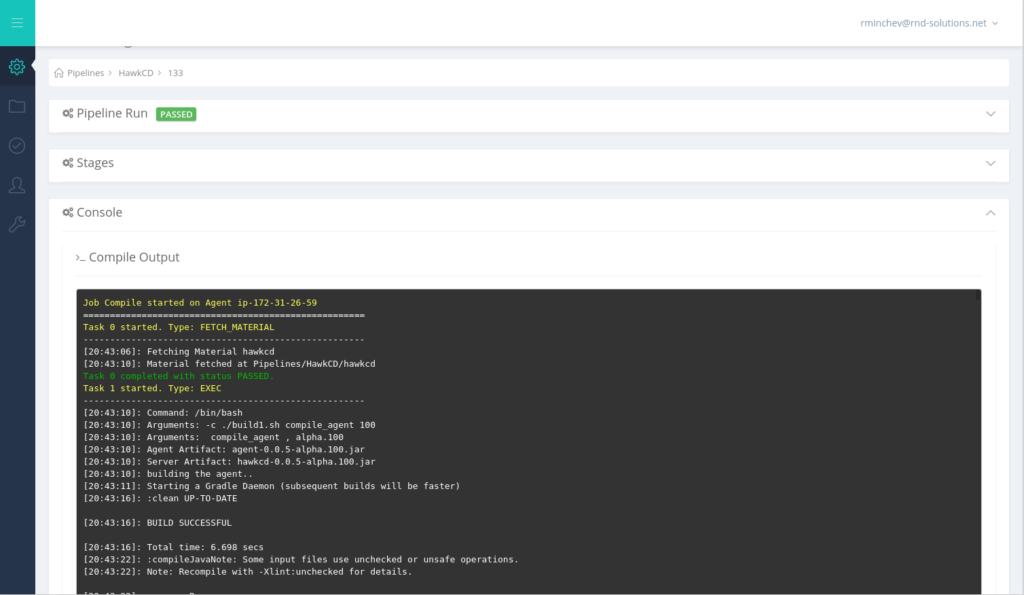
Task: Click 'Arguments: compile_agent , alpha.100' line
Action: [x=214, y=438]
